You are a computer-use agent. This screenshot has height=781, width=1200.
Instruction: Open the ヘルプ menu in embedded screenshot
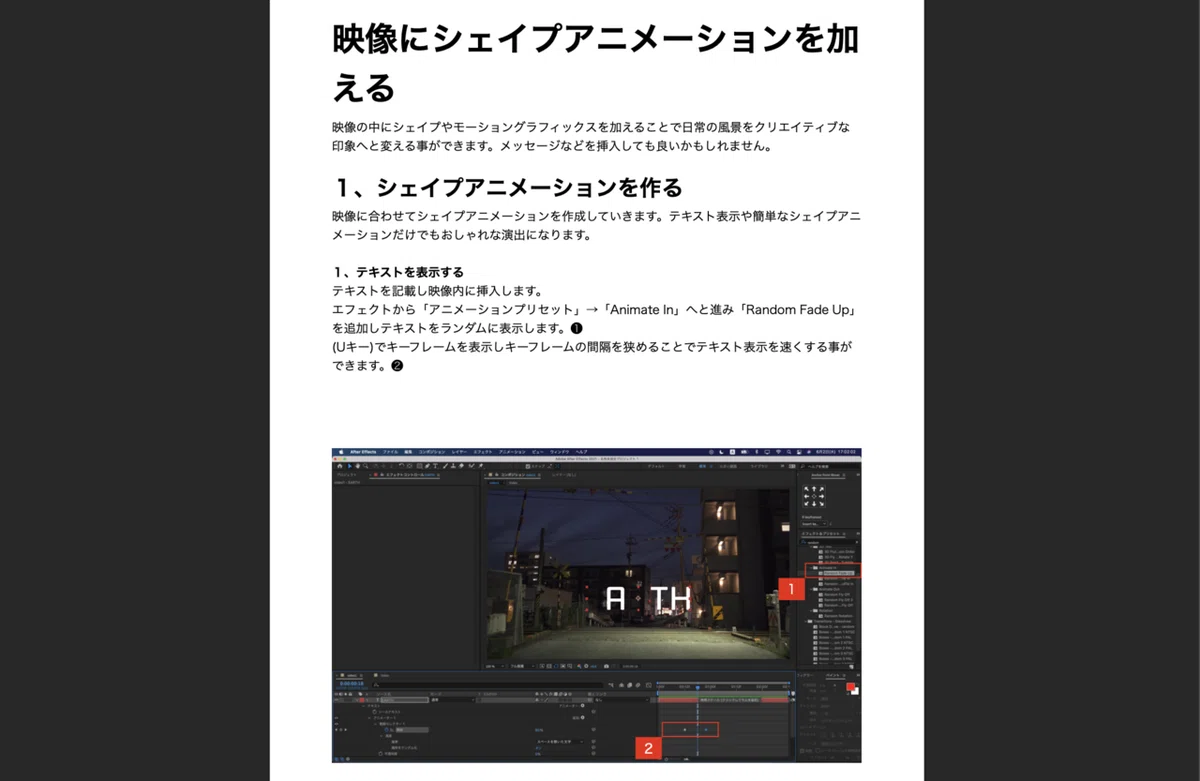(581, 452)
